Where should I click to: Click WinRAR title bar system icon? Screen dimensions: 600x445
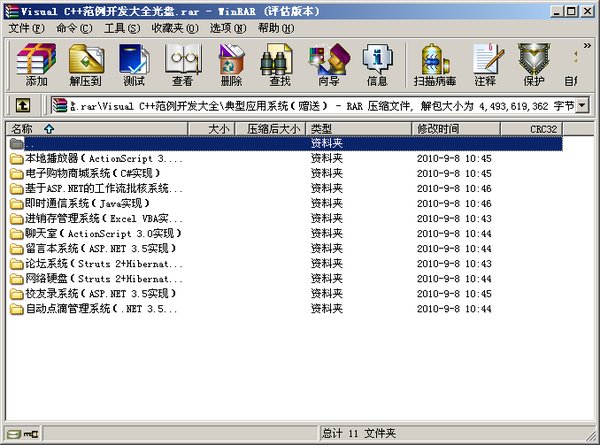(x=12, y=11)
